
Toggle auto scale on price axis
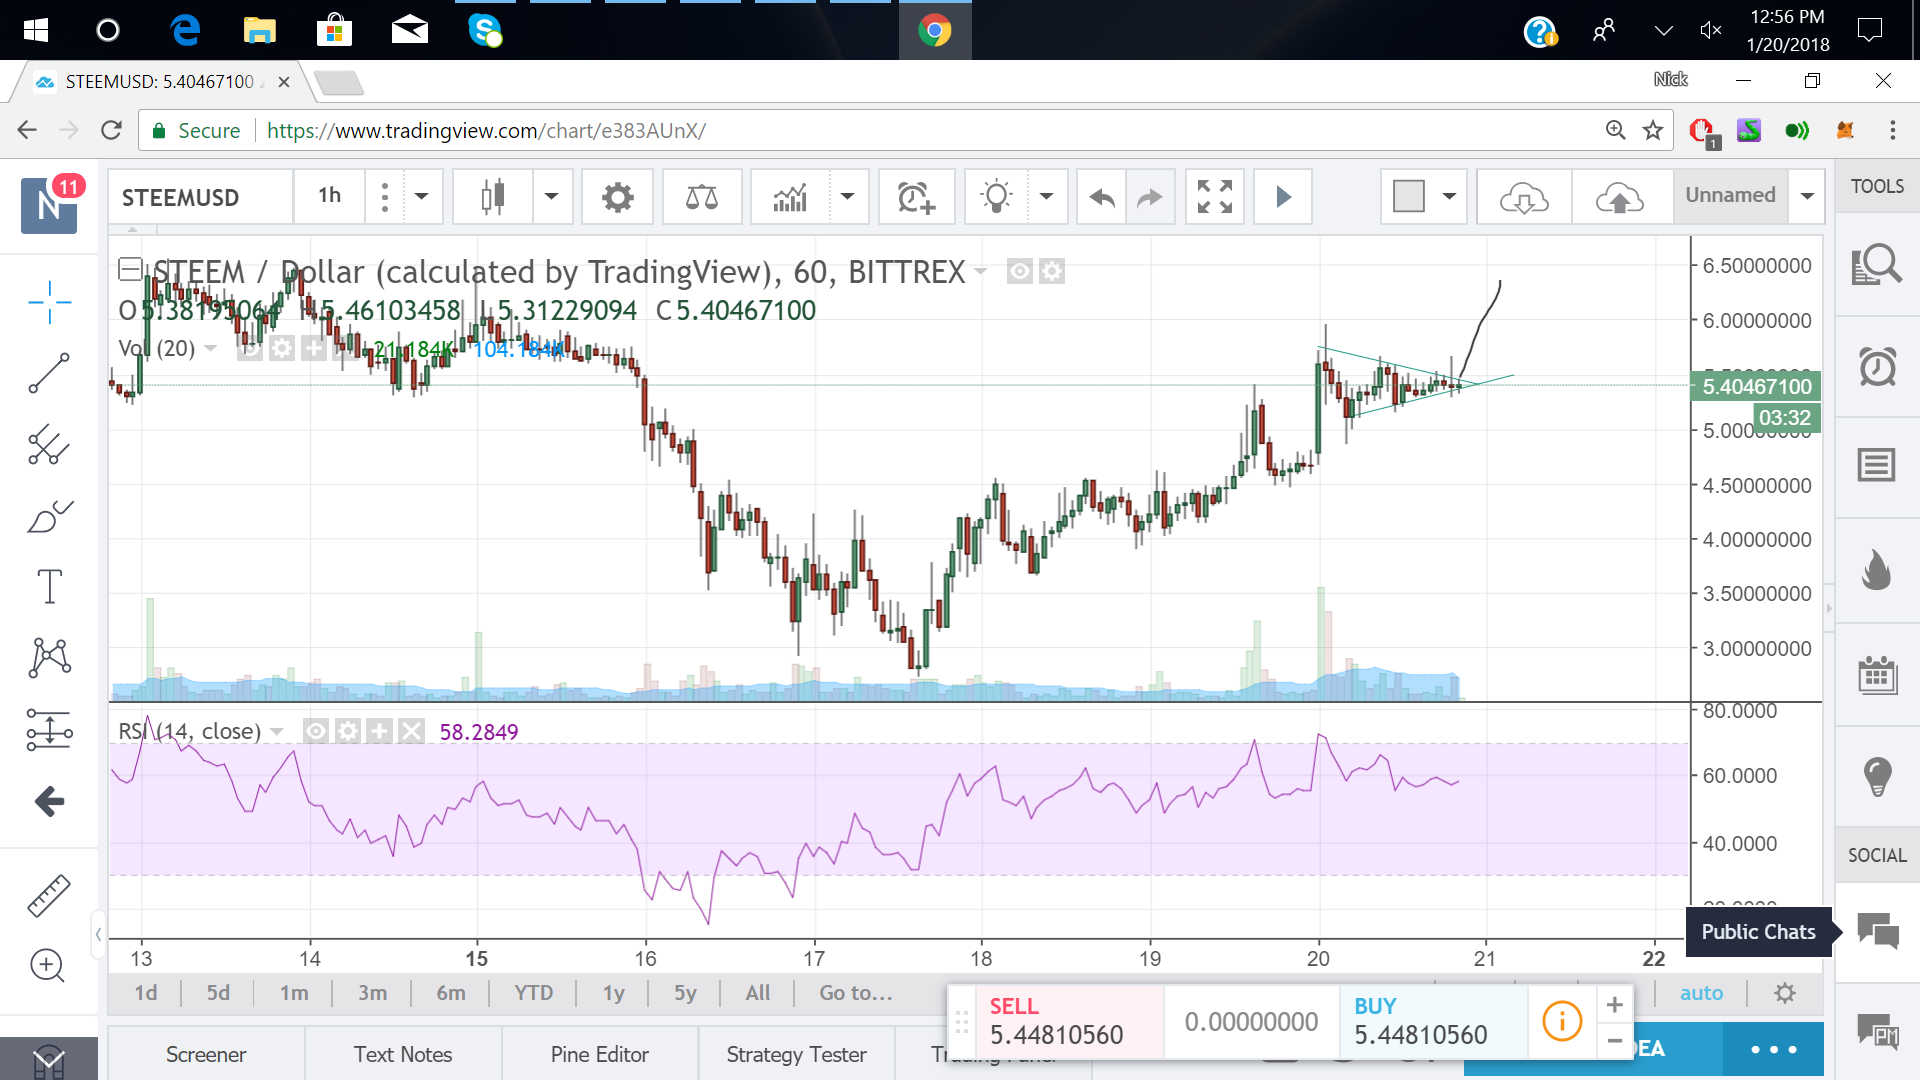(x=1701, y=993)
